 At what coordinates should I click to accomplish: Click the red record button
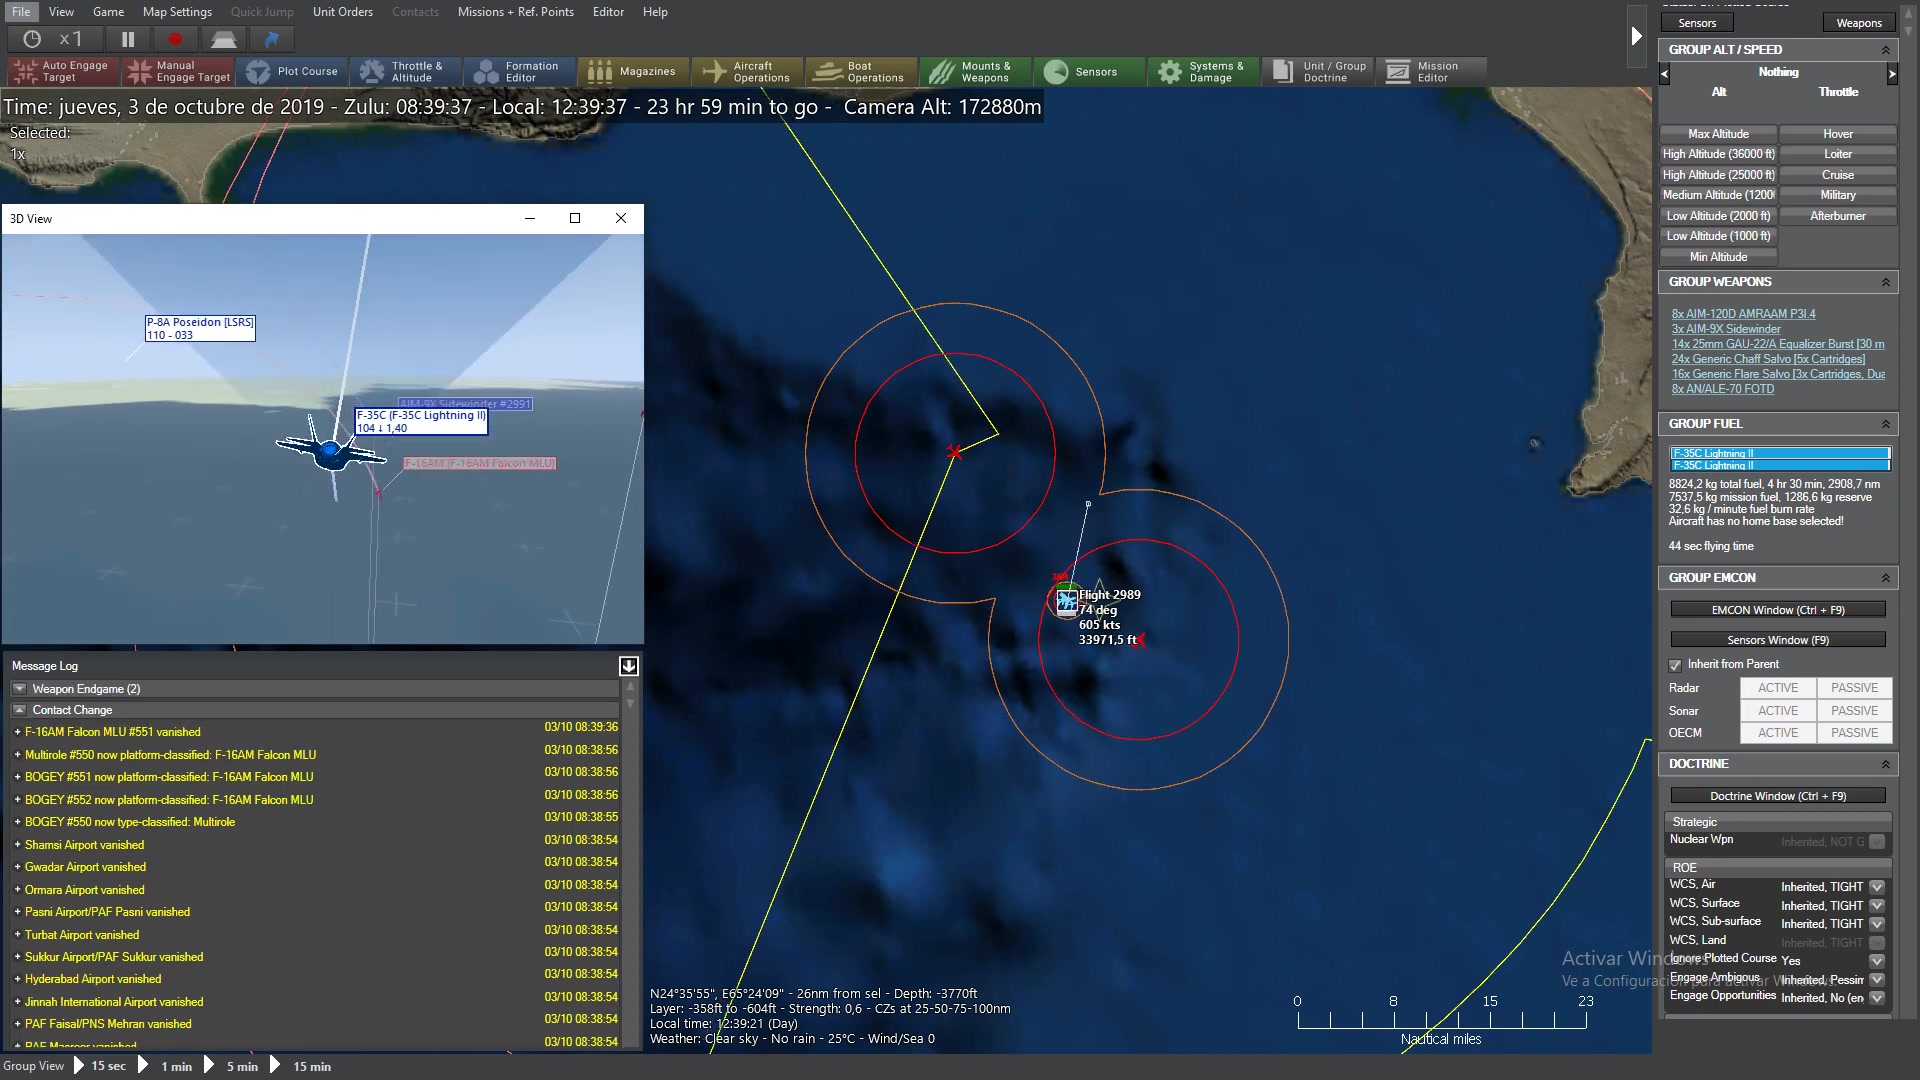point(176,39)
